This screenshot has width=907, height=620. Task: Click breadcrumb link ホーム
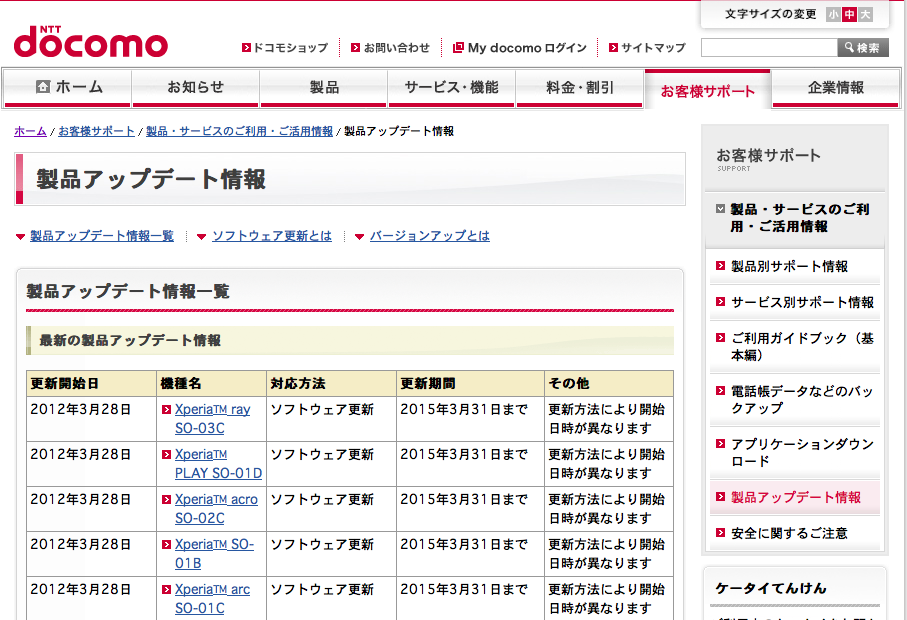30,131
